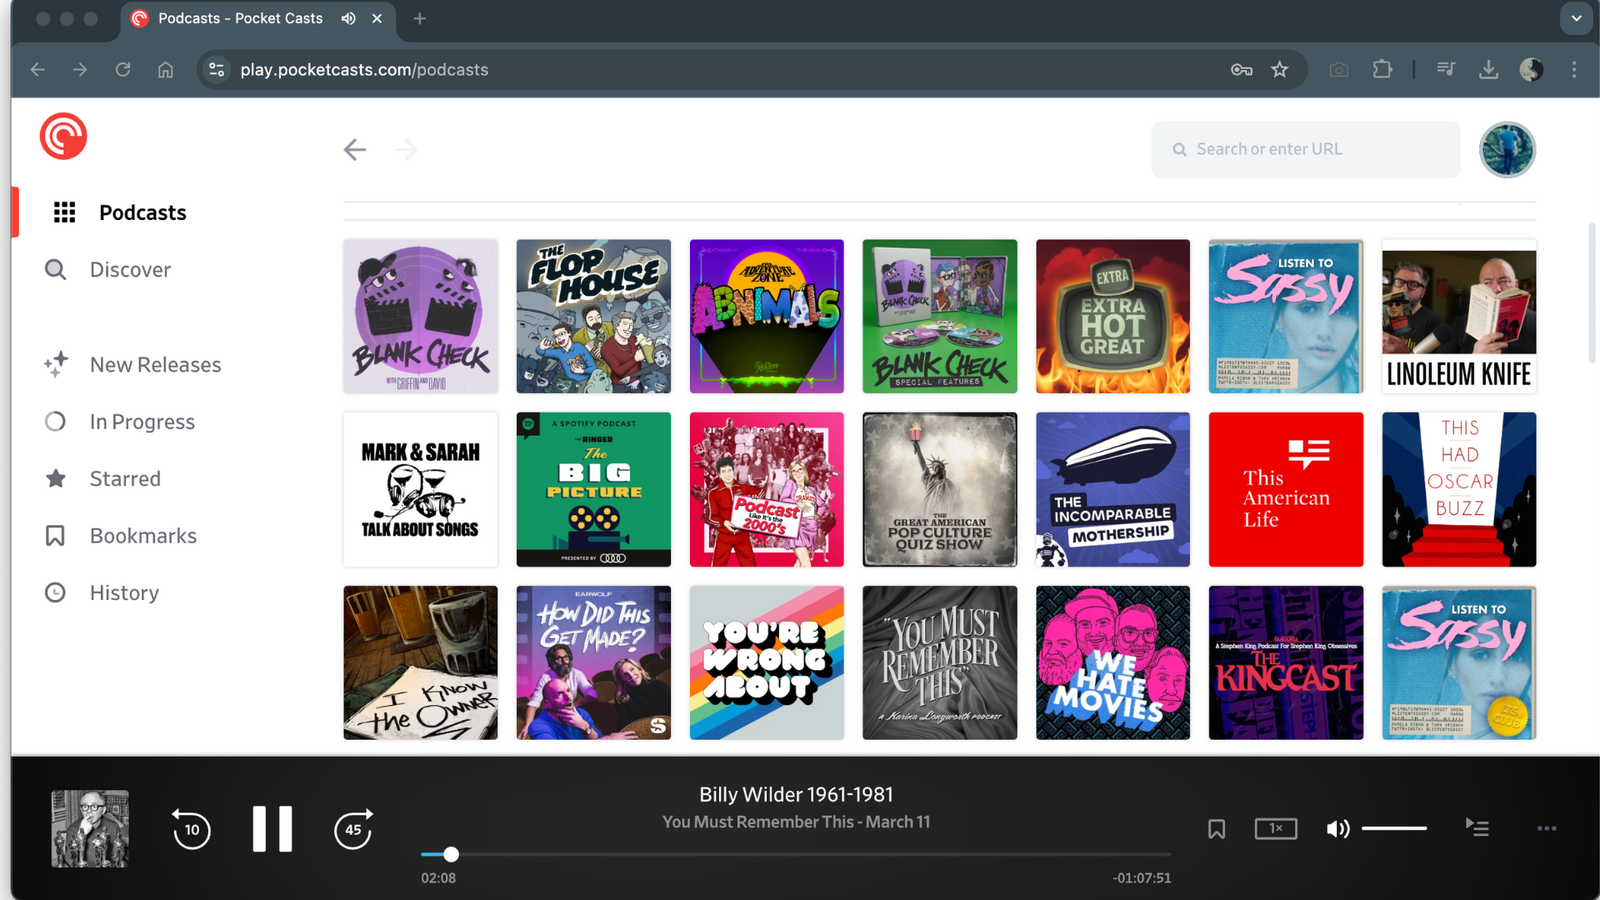The width and height of the screenshot is (1600, 900).
Task: Pause the playing episode
Action: (272, 829)
